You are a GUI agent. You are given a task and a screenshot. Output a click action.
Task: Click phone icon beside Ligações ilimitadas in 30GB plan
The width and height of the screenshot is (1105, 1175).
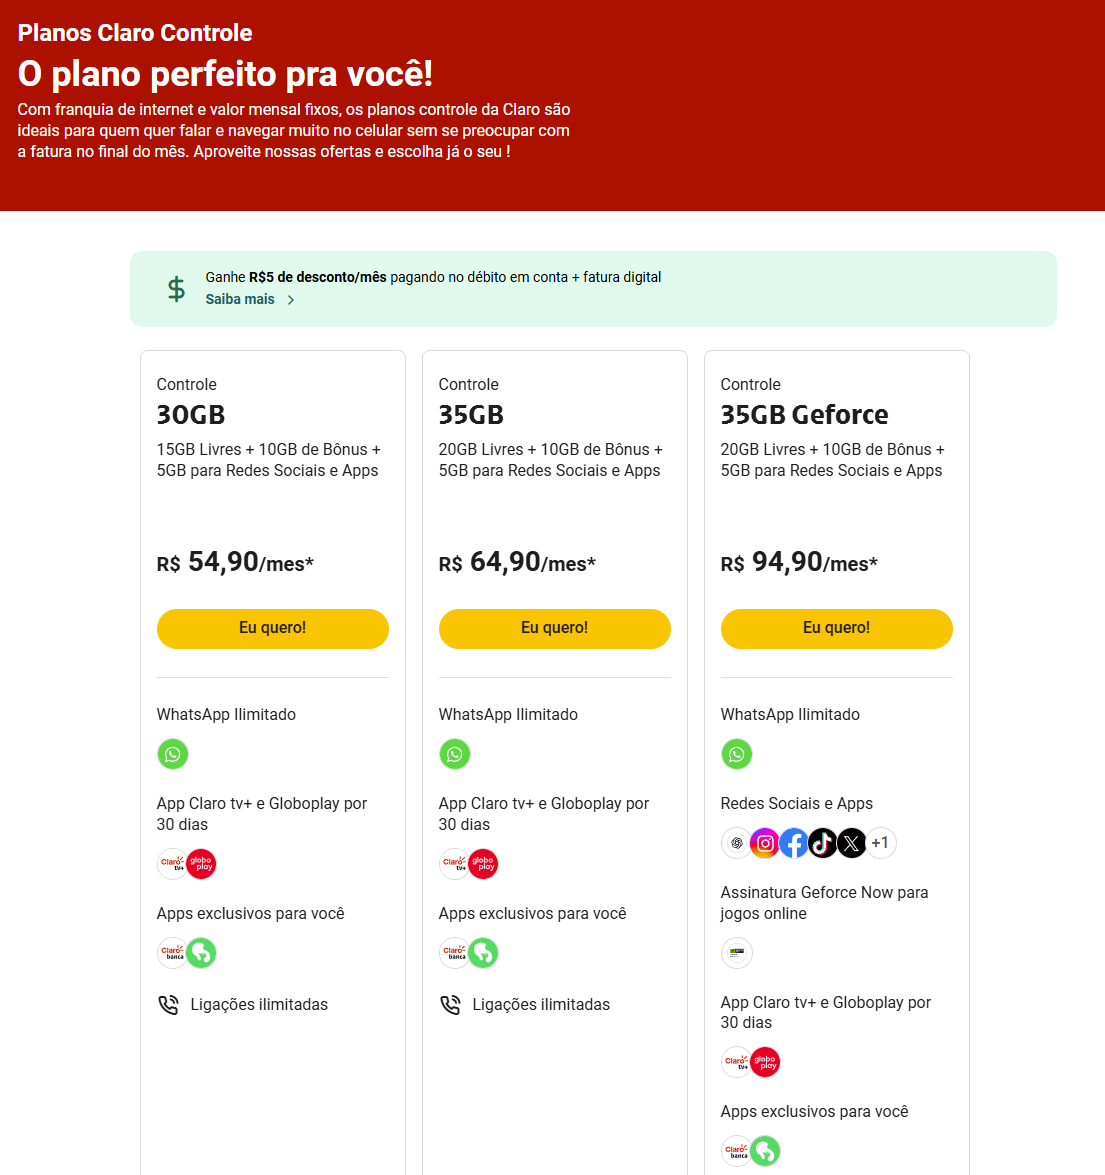pyautogui.click(x=168, y=1004)
